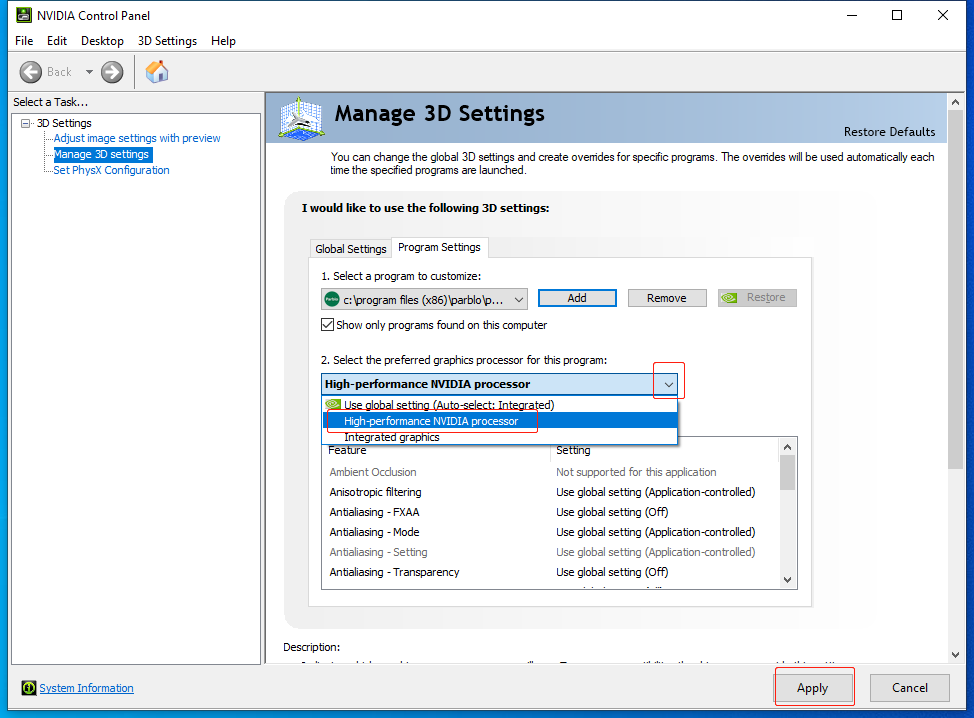The height and width of the screenshot is (718, 974).
Task: Click the Apply button
Action: pos(812,688)
